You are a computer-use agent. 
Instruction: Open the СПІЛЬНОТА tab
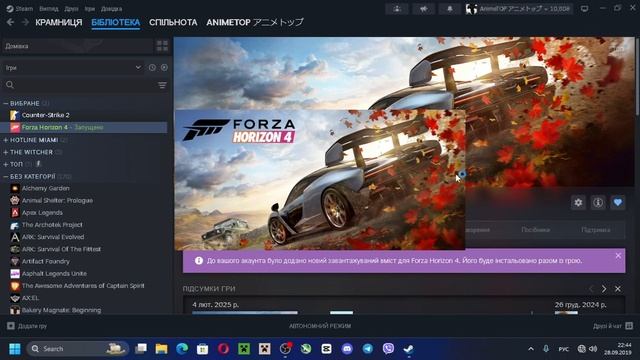[x=173, y=22]
